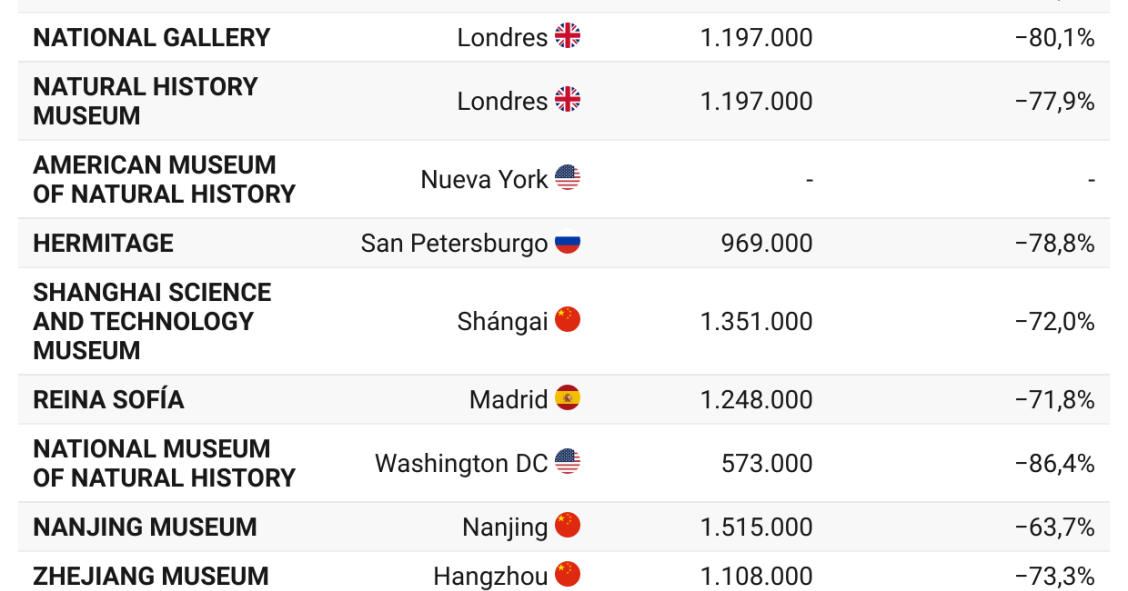Click the China flag beside Nanjing
The height and width of the screenshot is (591, 1128).
click(567, 526)
